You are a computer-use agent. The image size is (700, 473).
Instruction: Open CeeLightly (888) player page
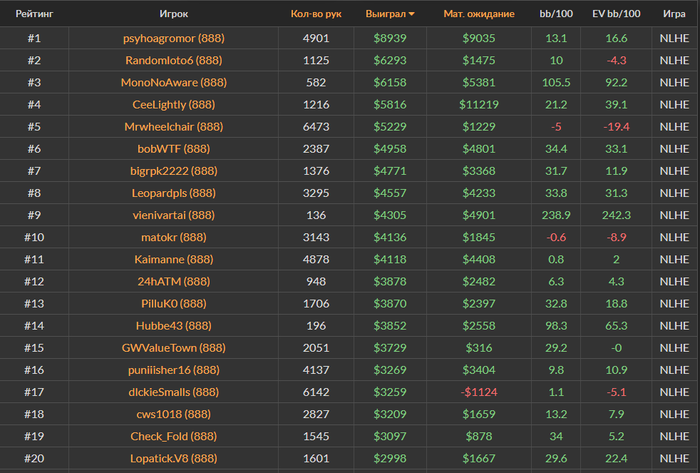(x=174, y=104)
